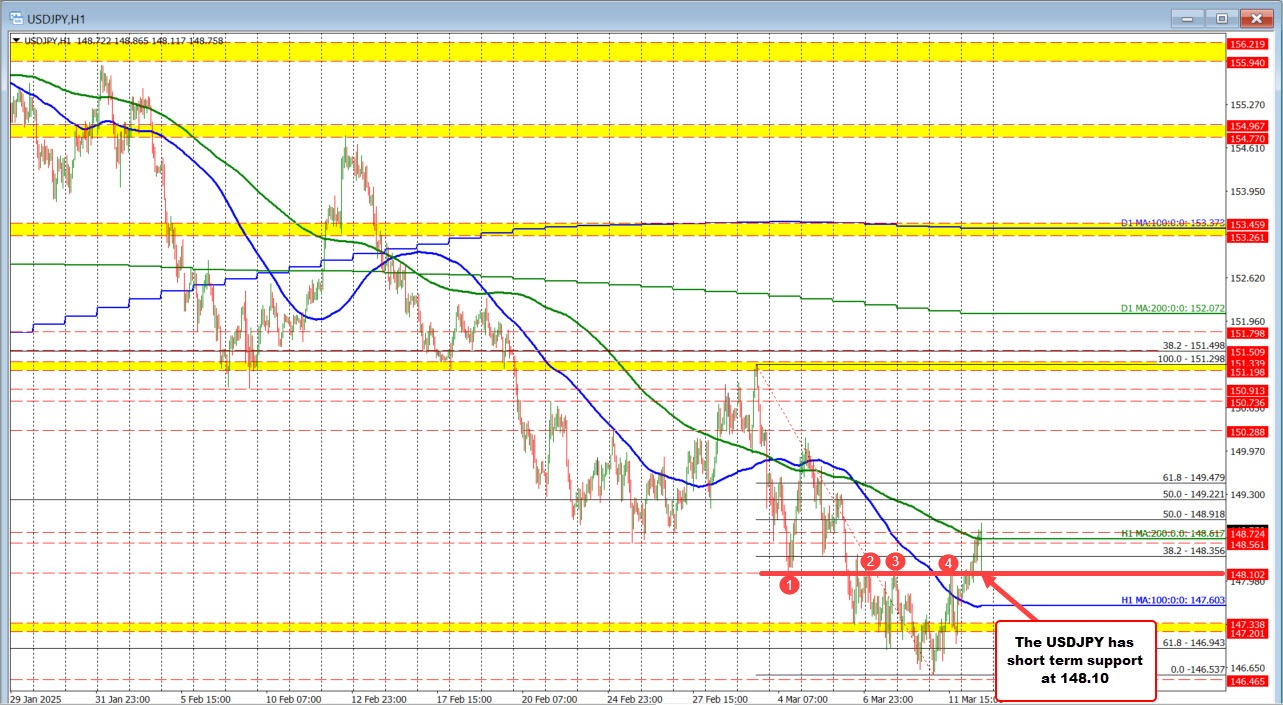This screenshot has height=705, width=1283.
Task: Select the '148.561' red price label
Action: (x=1246, y=545)
